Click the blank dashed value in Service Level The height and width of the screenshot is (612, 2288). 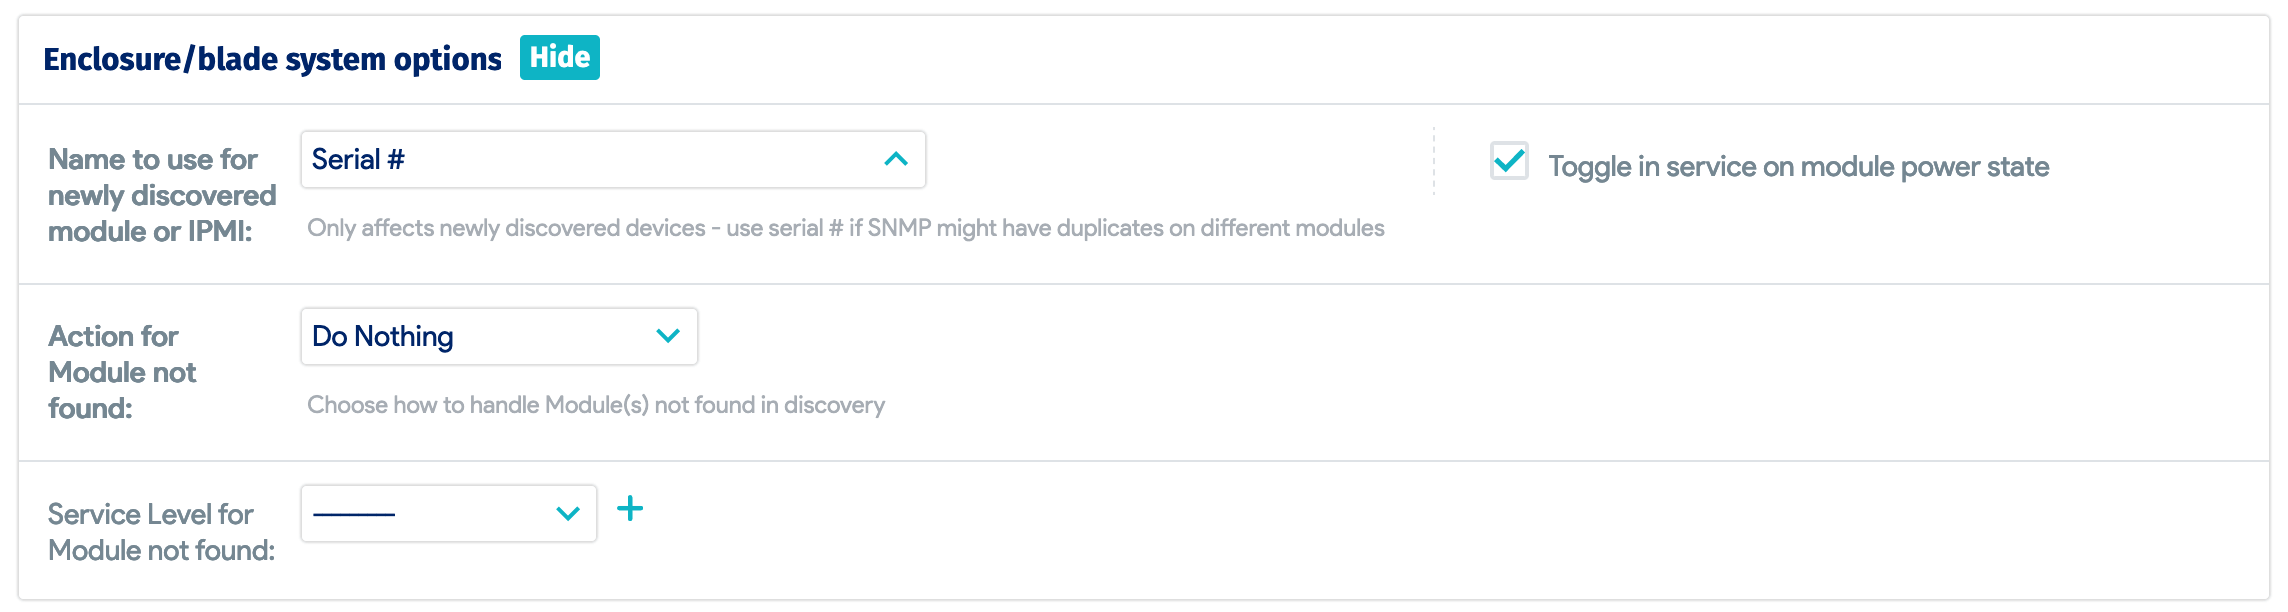(x=354, y=514)
